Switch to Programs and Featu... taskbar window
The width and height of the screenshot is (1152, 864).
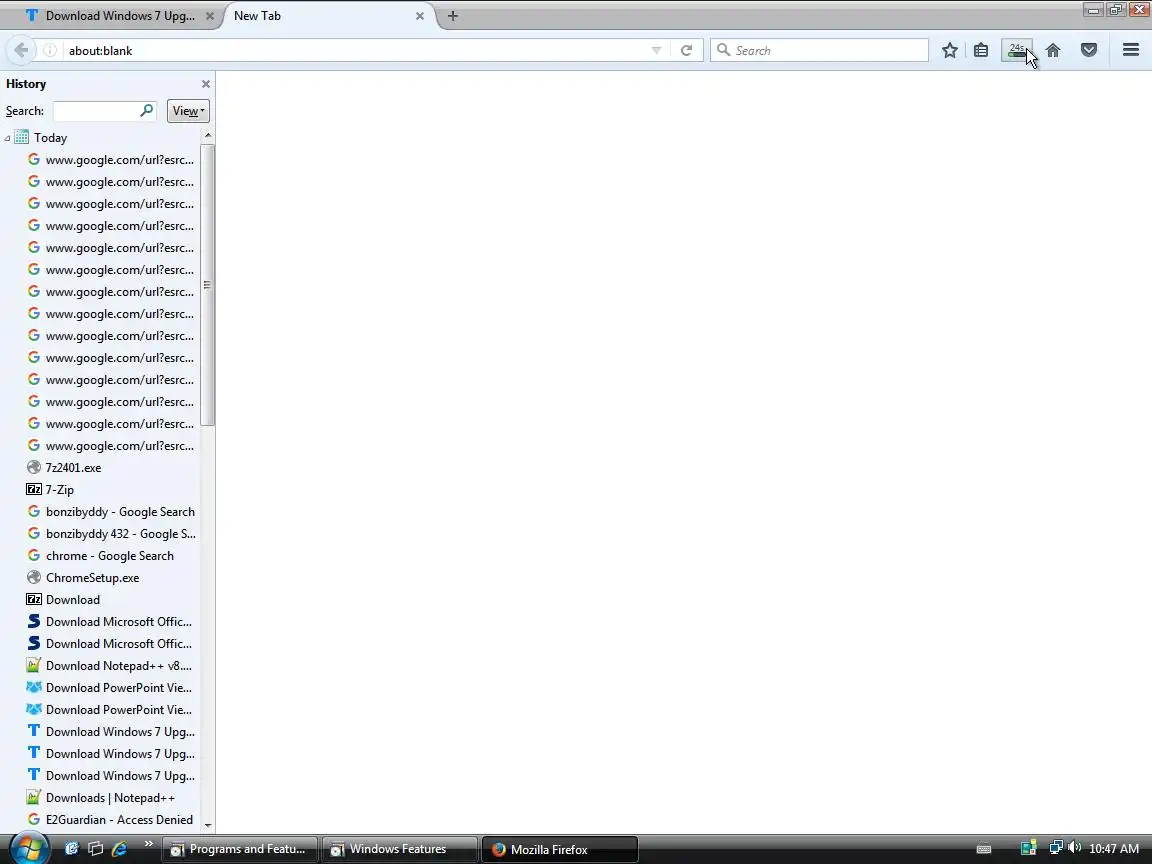pyautogui.click(x=240, y=849)
